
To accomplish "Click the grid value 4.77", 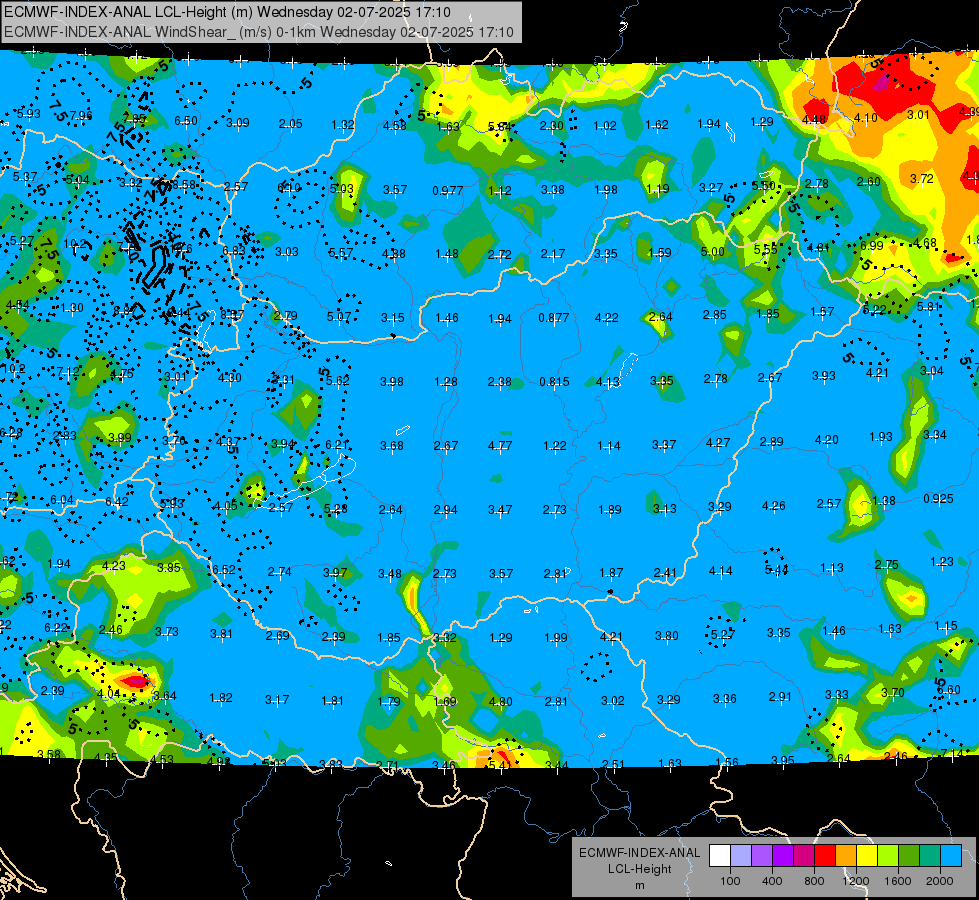I will click(x=499, y=445).
